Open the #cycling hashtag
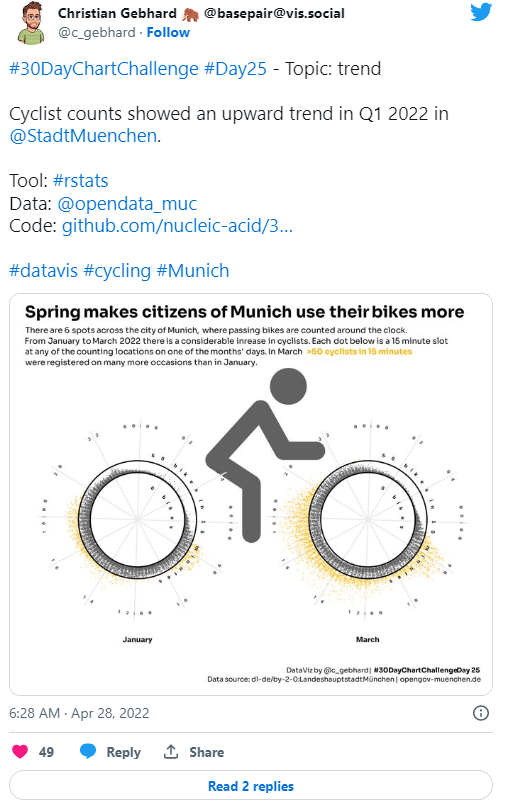Viewport: 505px width, 811px height. click(117, 271)
